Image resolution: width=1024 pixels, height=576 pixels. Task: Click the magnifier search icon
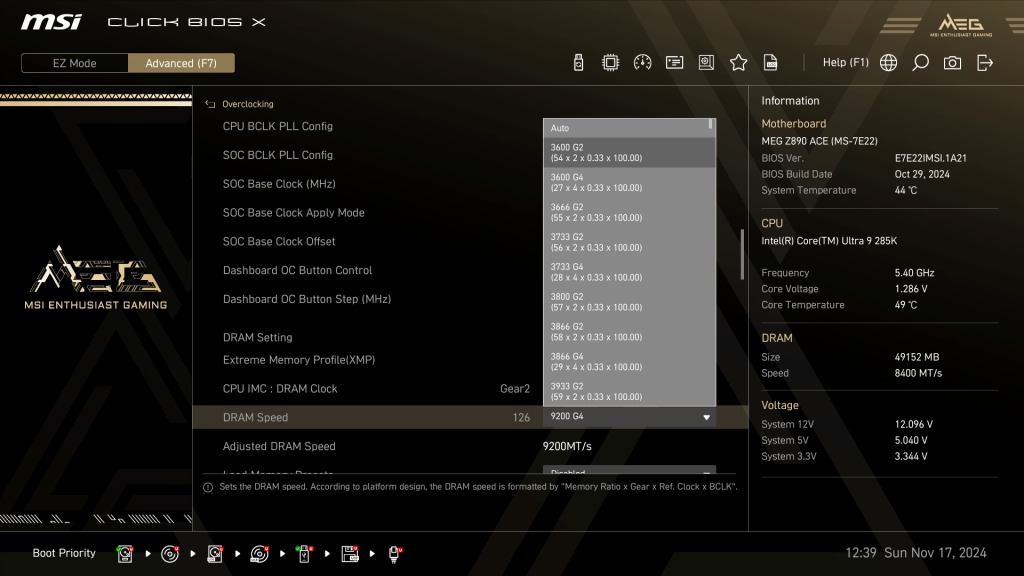coord(920,63)
